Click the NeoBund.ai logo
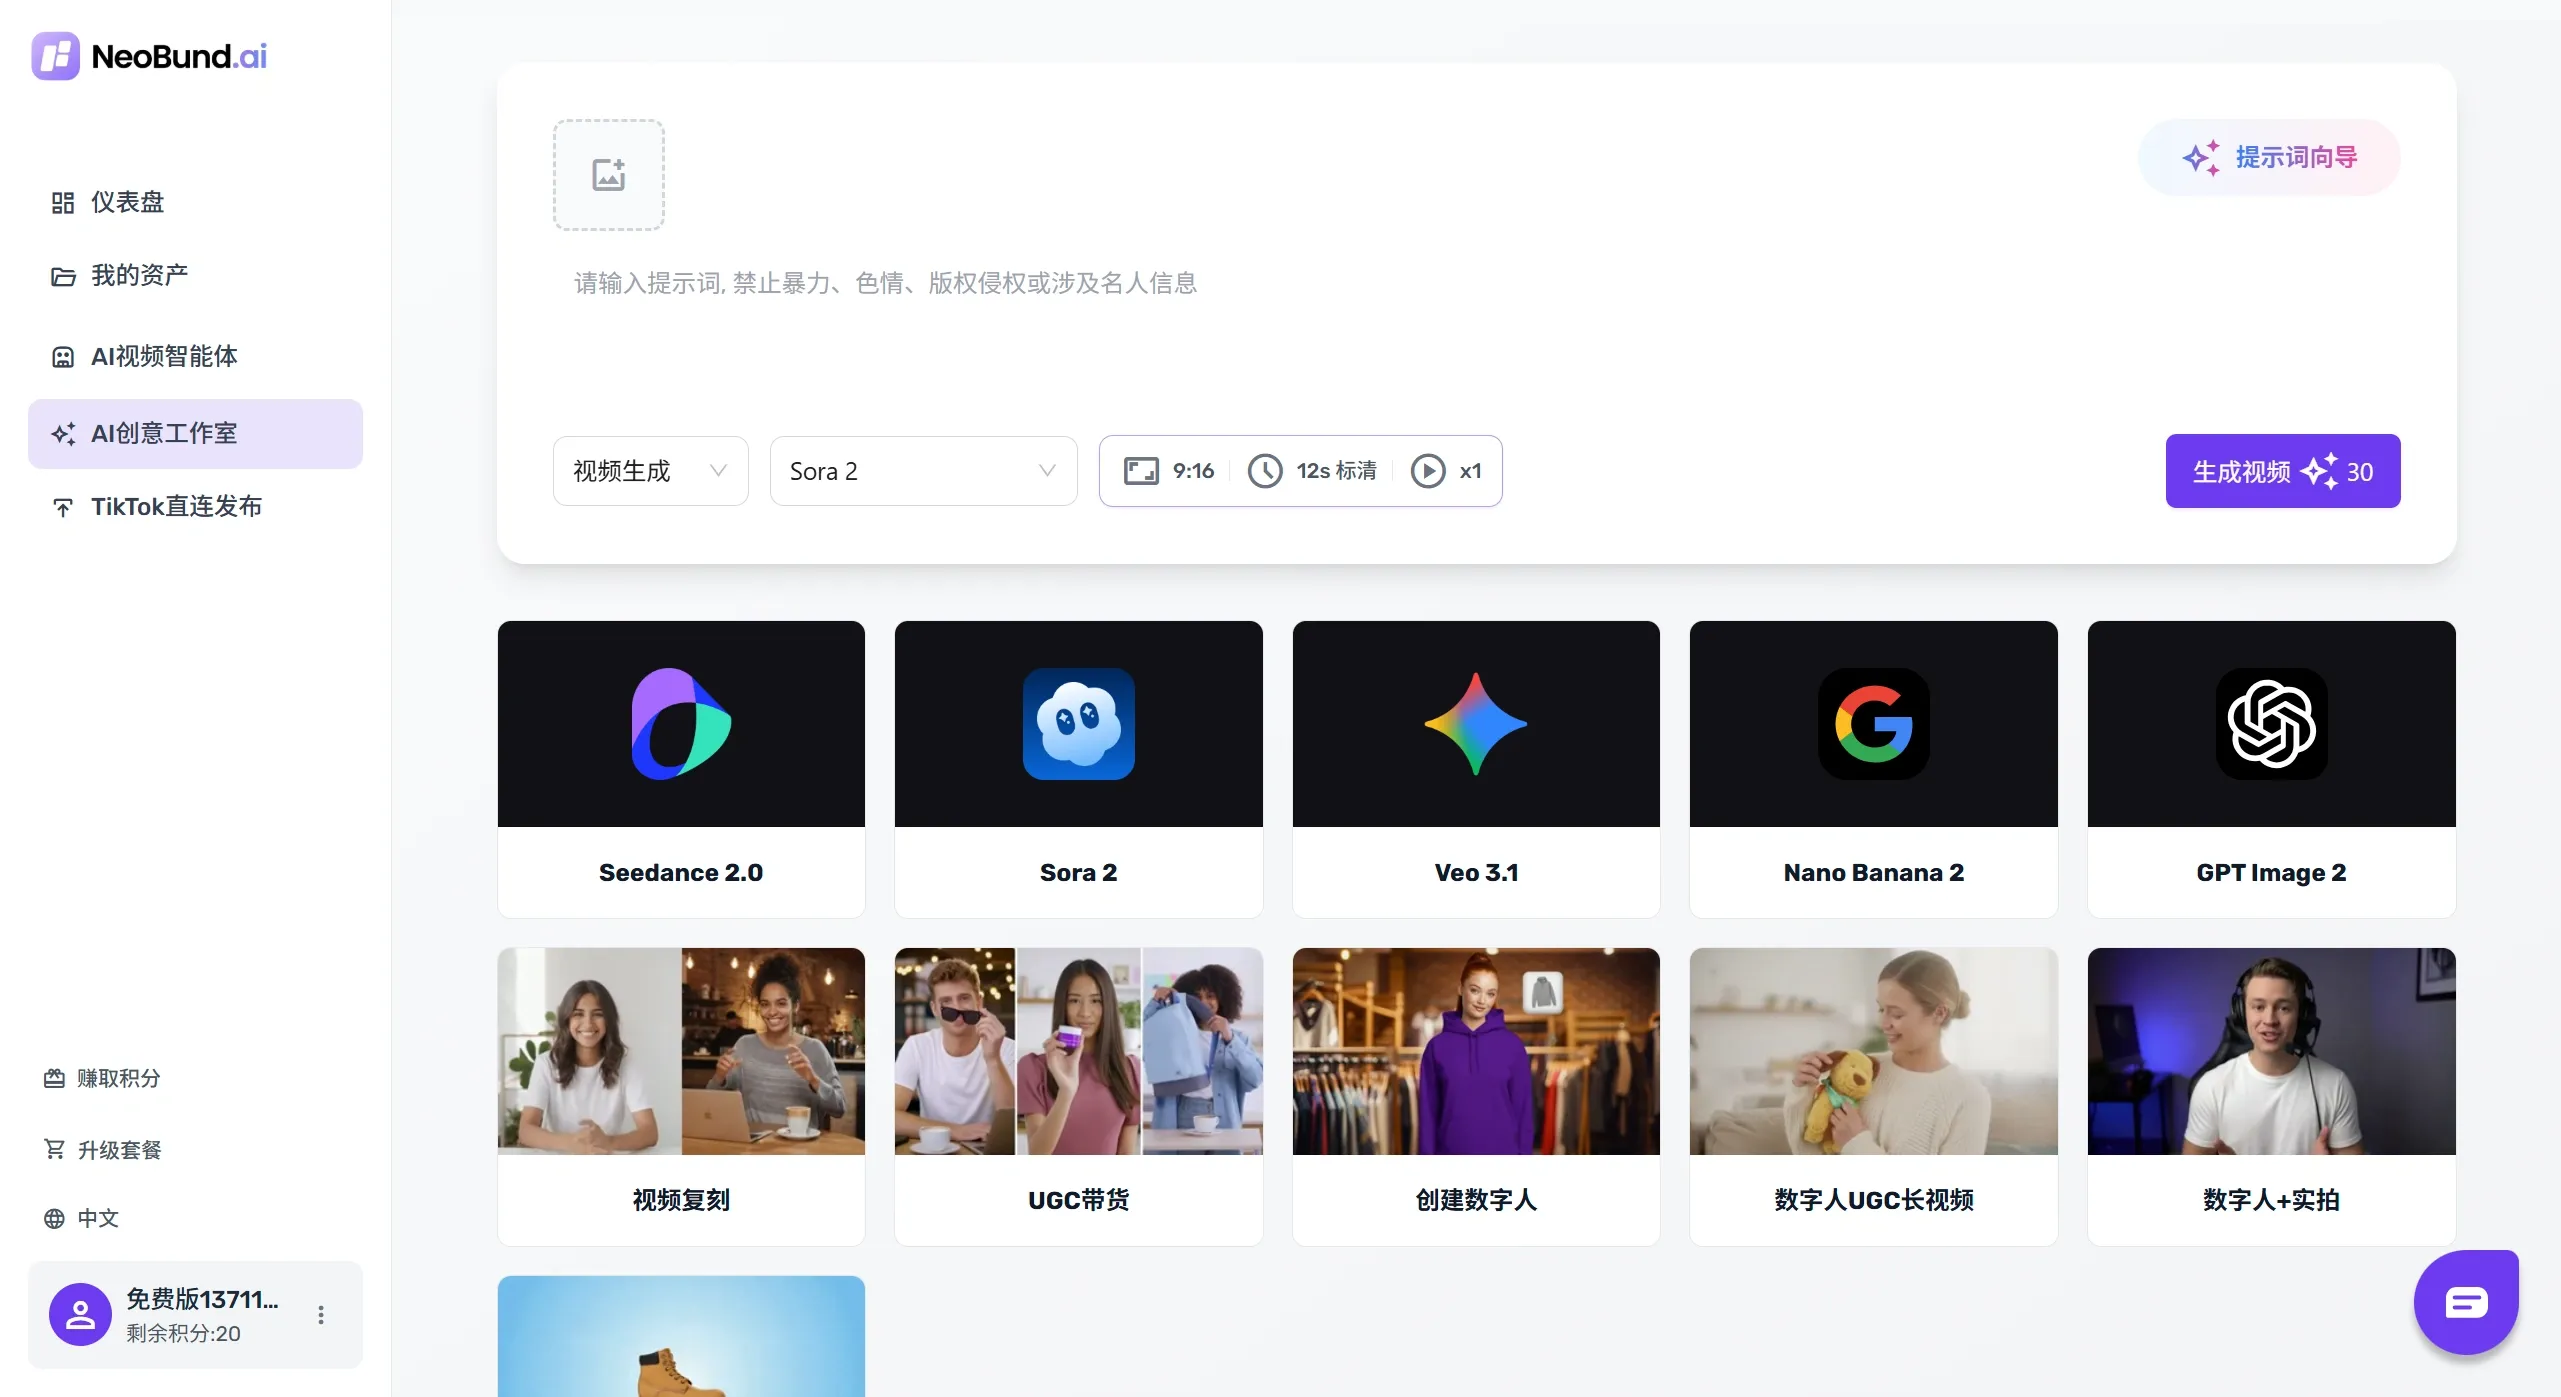The width and height of the screenshot is (2561, 1397). 150,56
